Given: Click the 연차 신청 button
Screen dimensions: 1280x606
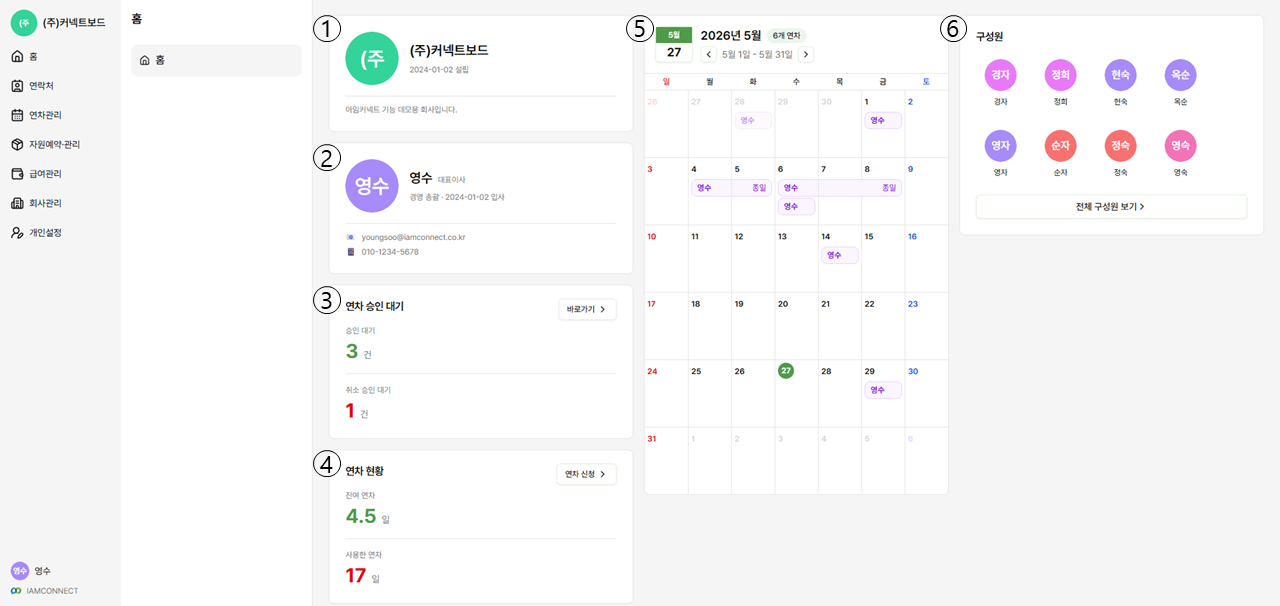Looking at the screenshot, I should (x=586, y=474).
